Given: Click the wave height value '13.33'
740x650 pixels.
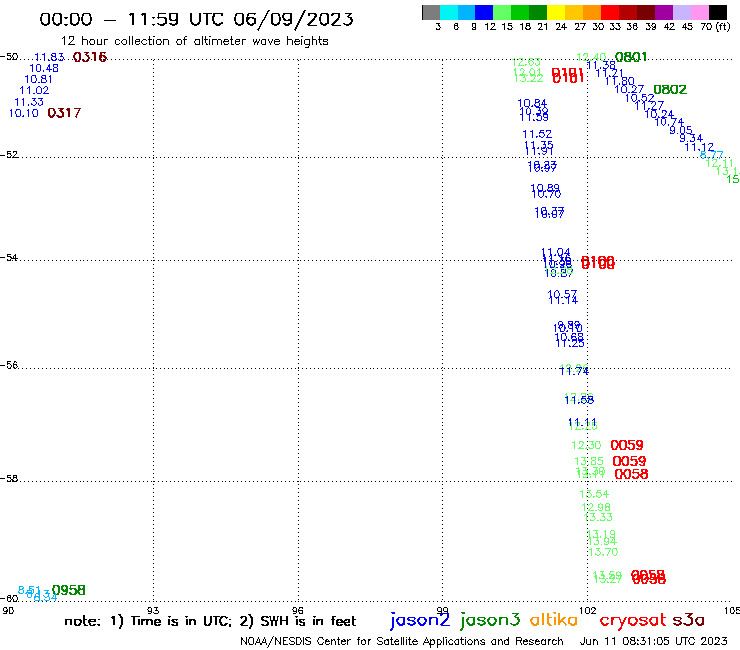Looking at the screenshot, I should pyautogui.click(x=598, y=517).
